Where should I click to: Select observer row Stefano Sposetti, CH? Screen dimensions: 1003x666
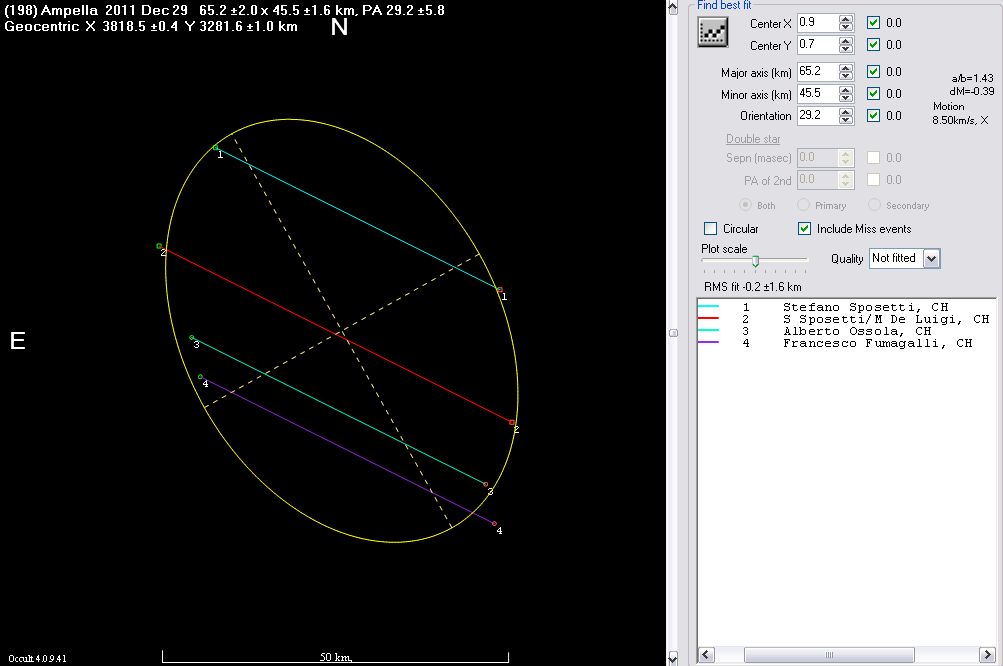(x=846, y=307)
